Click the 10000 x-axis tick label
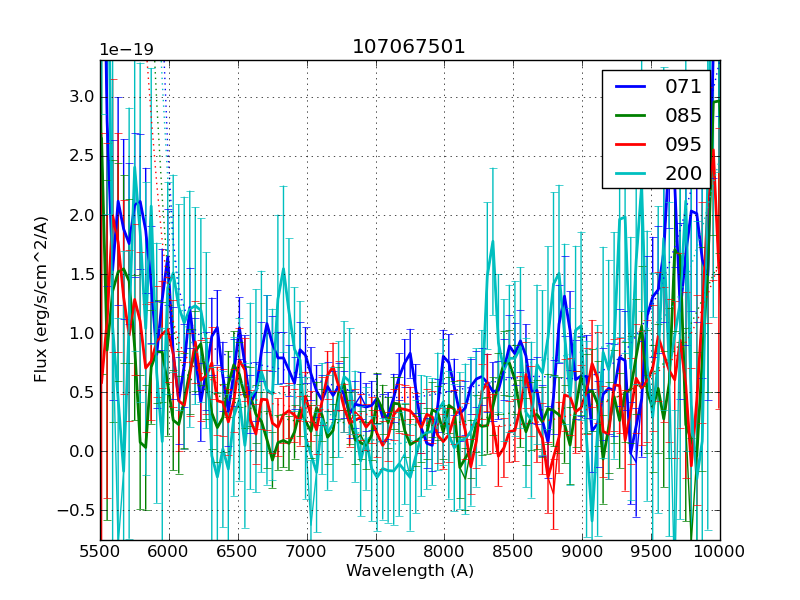Viewport: 800px width, 600px height. (x=720, y=552)
